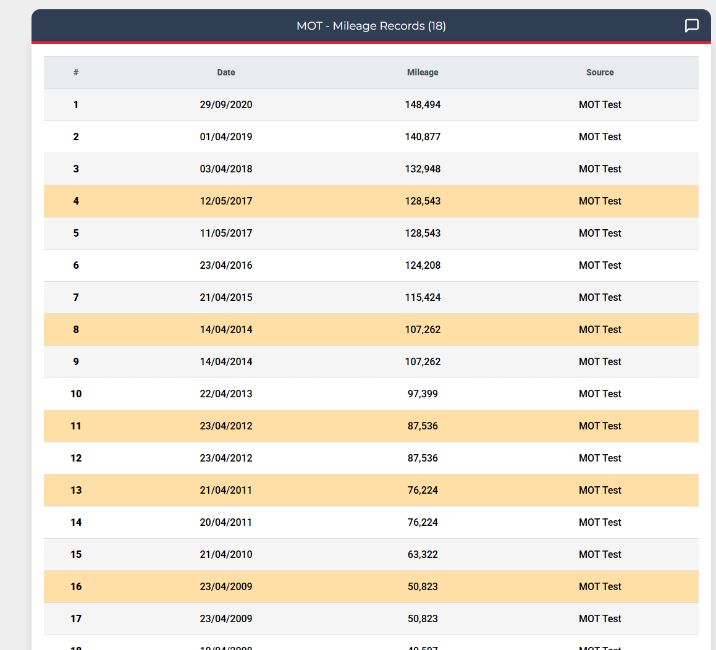Image resolution: width=716 pixels, height=650 pixels.
Task: Select highlighted record number 11
Action: coord(76,426)
